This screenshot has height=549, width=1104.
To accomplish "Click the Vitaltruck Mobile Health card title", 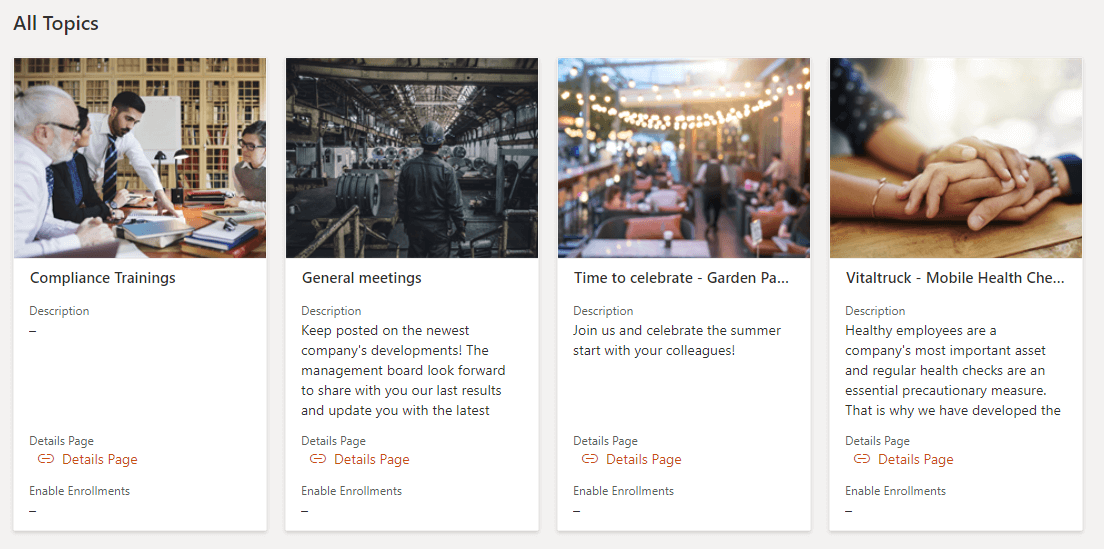I will click(x=955, y=278).
